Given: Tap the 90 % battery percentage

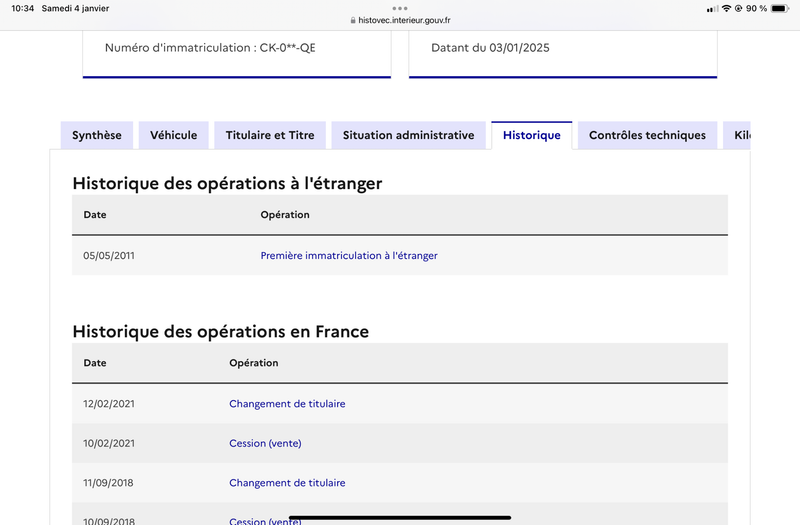Looking at the screenshot, I should (757, 8).
